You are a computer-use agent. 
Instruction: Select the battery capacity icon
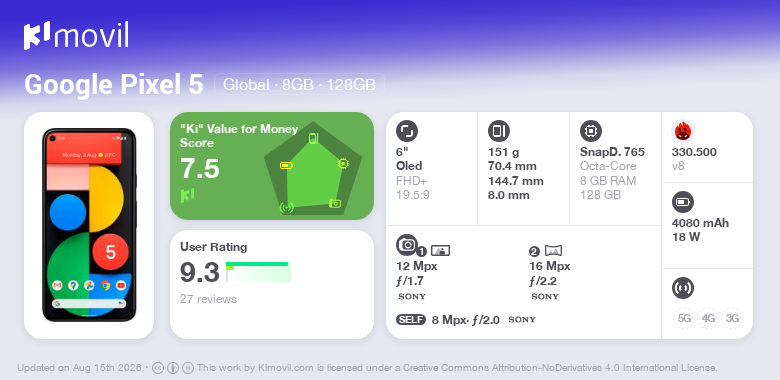coord(683,202)
